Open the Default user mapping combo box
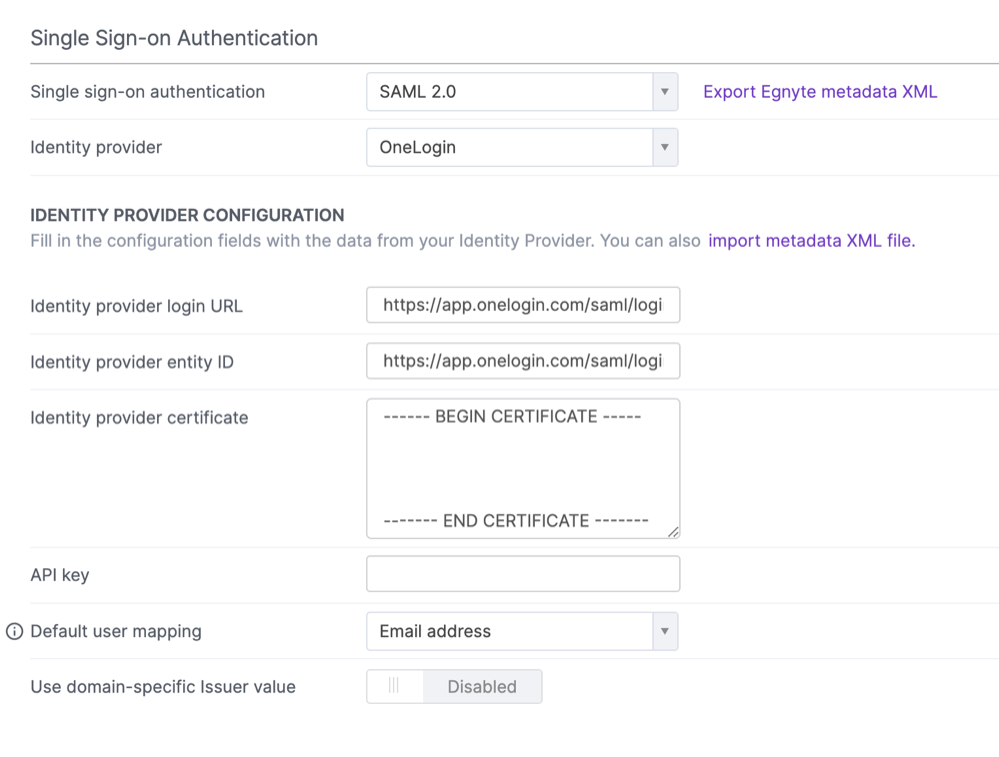Viewport: 999px width, 757px height. click(510, 631)
